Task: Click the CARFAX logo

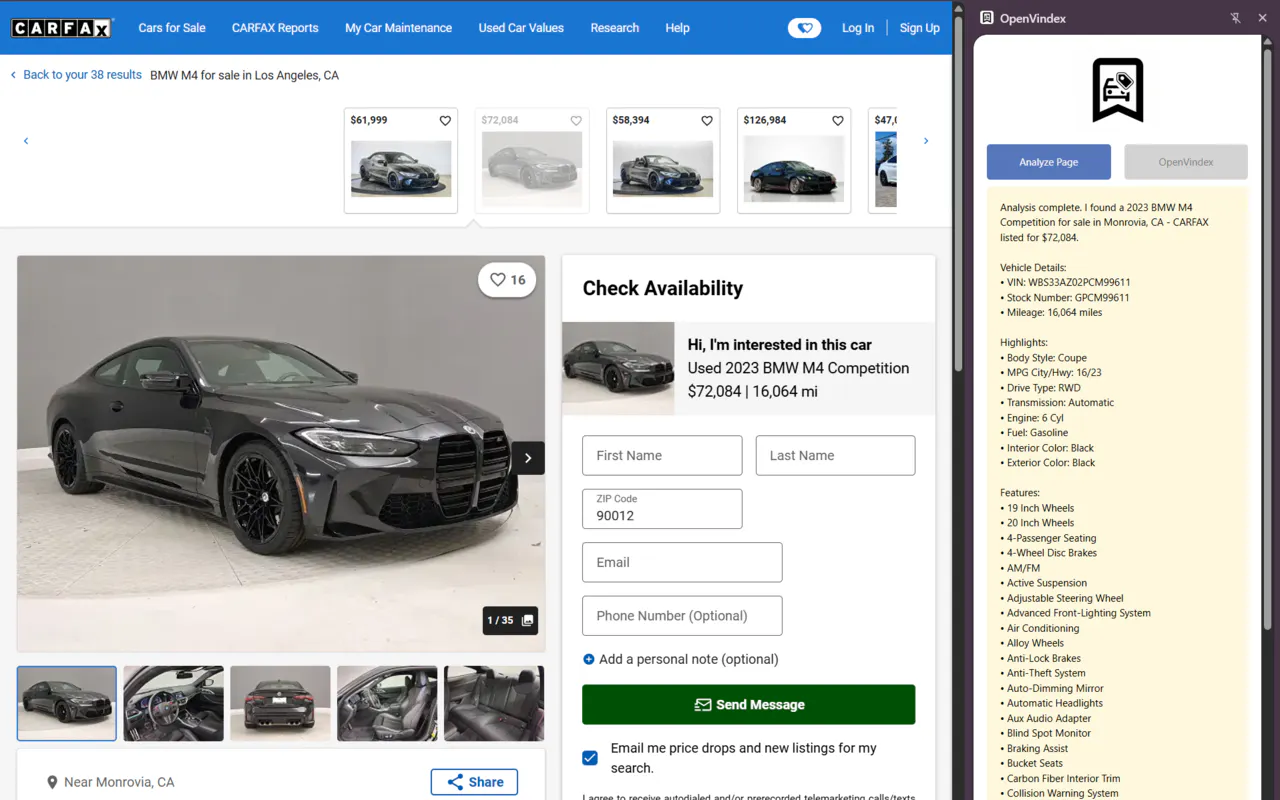Action: point(62,28)
